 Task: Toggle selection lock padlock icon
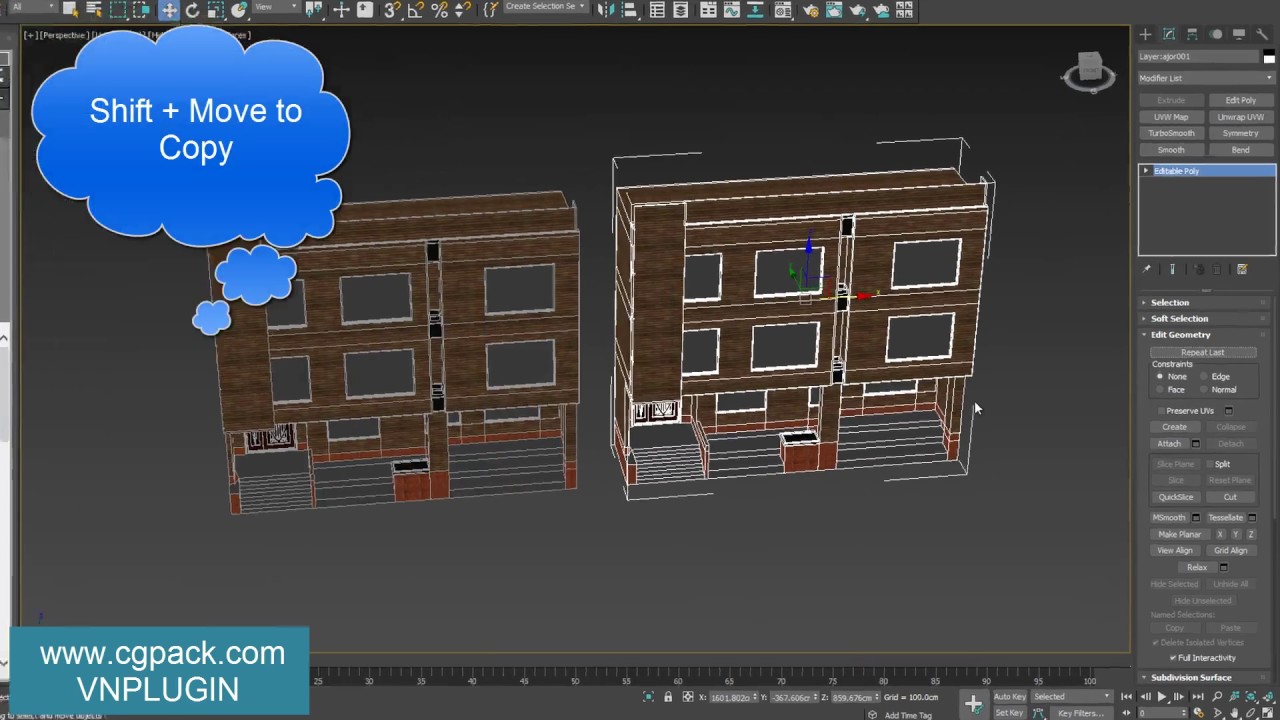click(x=668, y=697)
